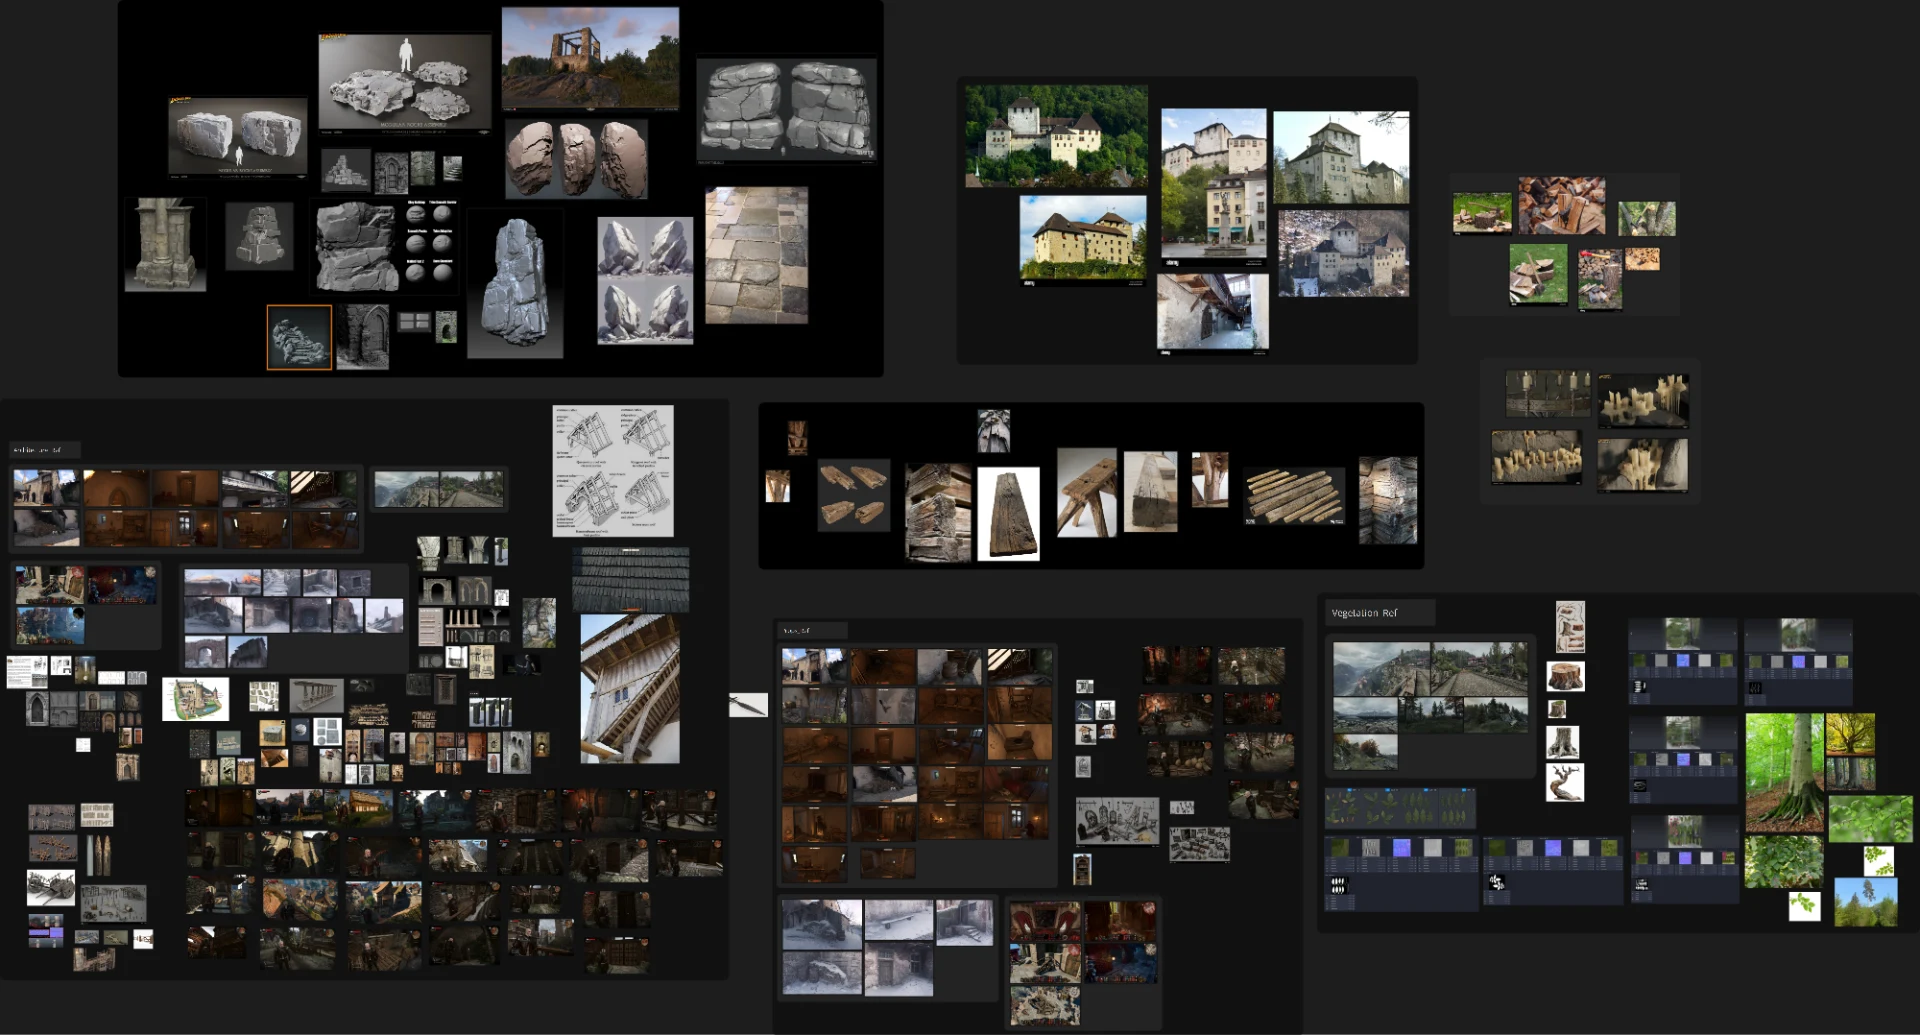This screenshot has height=1035, width=1920.
Task: Click the medieval props sketch sheet
Action: pos(1117,821)
